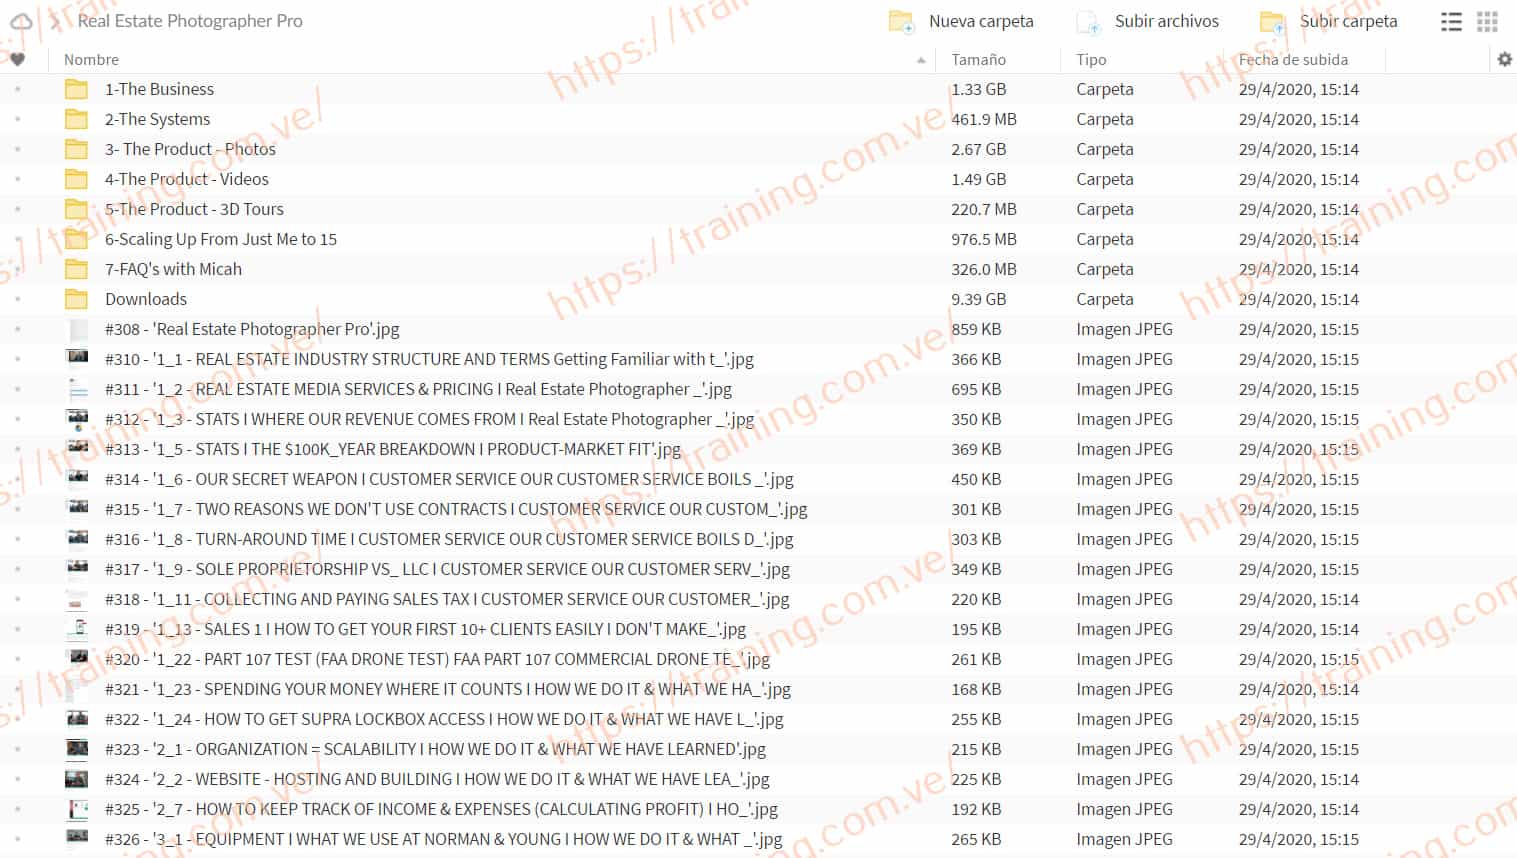The height and width of the screenshot is (858, 1517).
Task: Select file #311 REAL ESTATE MEDIA SERVICES
Action: 418,389
